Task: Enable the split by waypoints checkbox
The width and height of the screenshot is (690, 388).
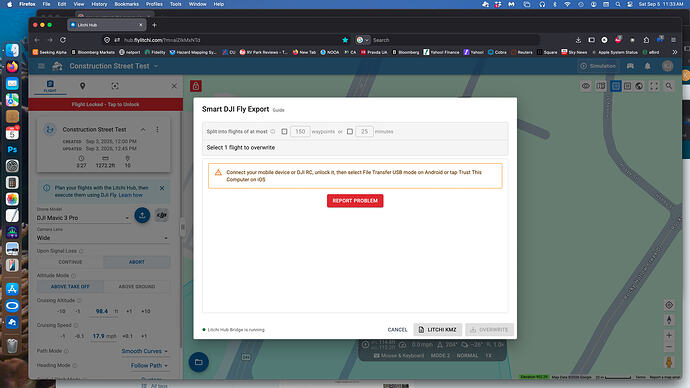Action: pos(284,132)
